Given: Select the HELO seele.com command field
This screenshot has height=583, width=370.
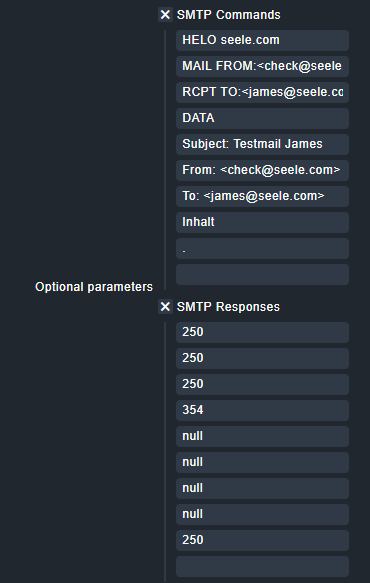Looking at the screenshot, I should tap(262, 40).
